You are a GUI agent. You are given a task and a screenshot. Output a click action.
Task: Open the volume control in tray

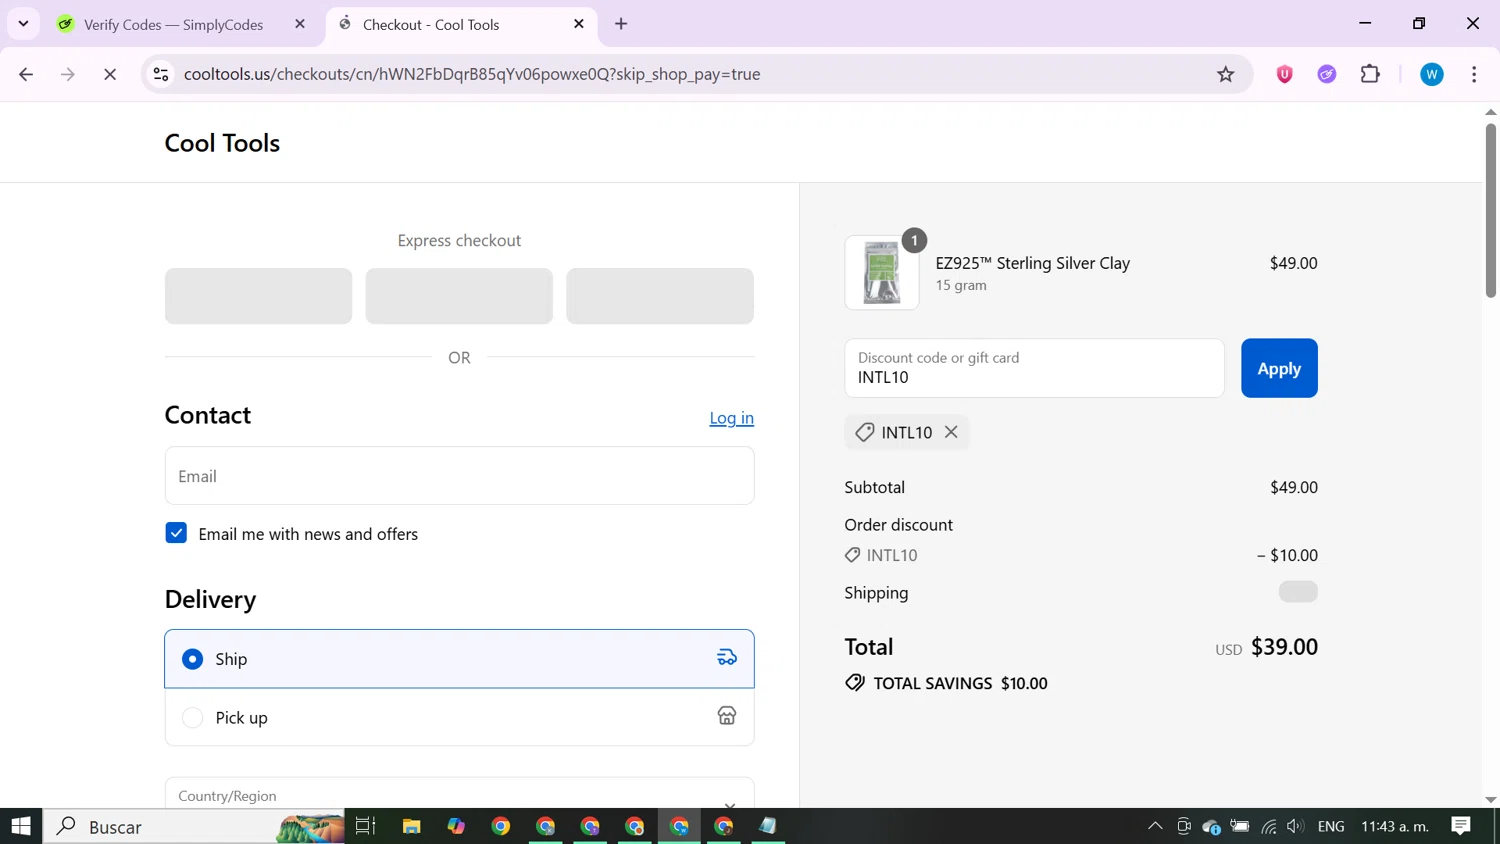coord(1295,826)
